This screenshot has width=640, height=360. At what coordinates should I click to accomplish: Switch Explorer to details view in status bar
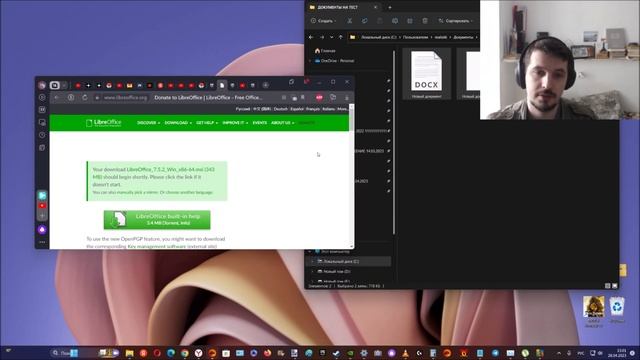(x=607, y=286)
